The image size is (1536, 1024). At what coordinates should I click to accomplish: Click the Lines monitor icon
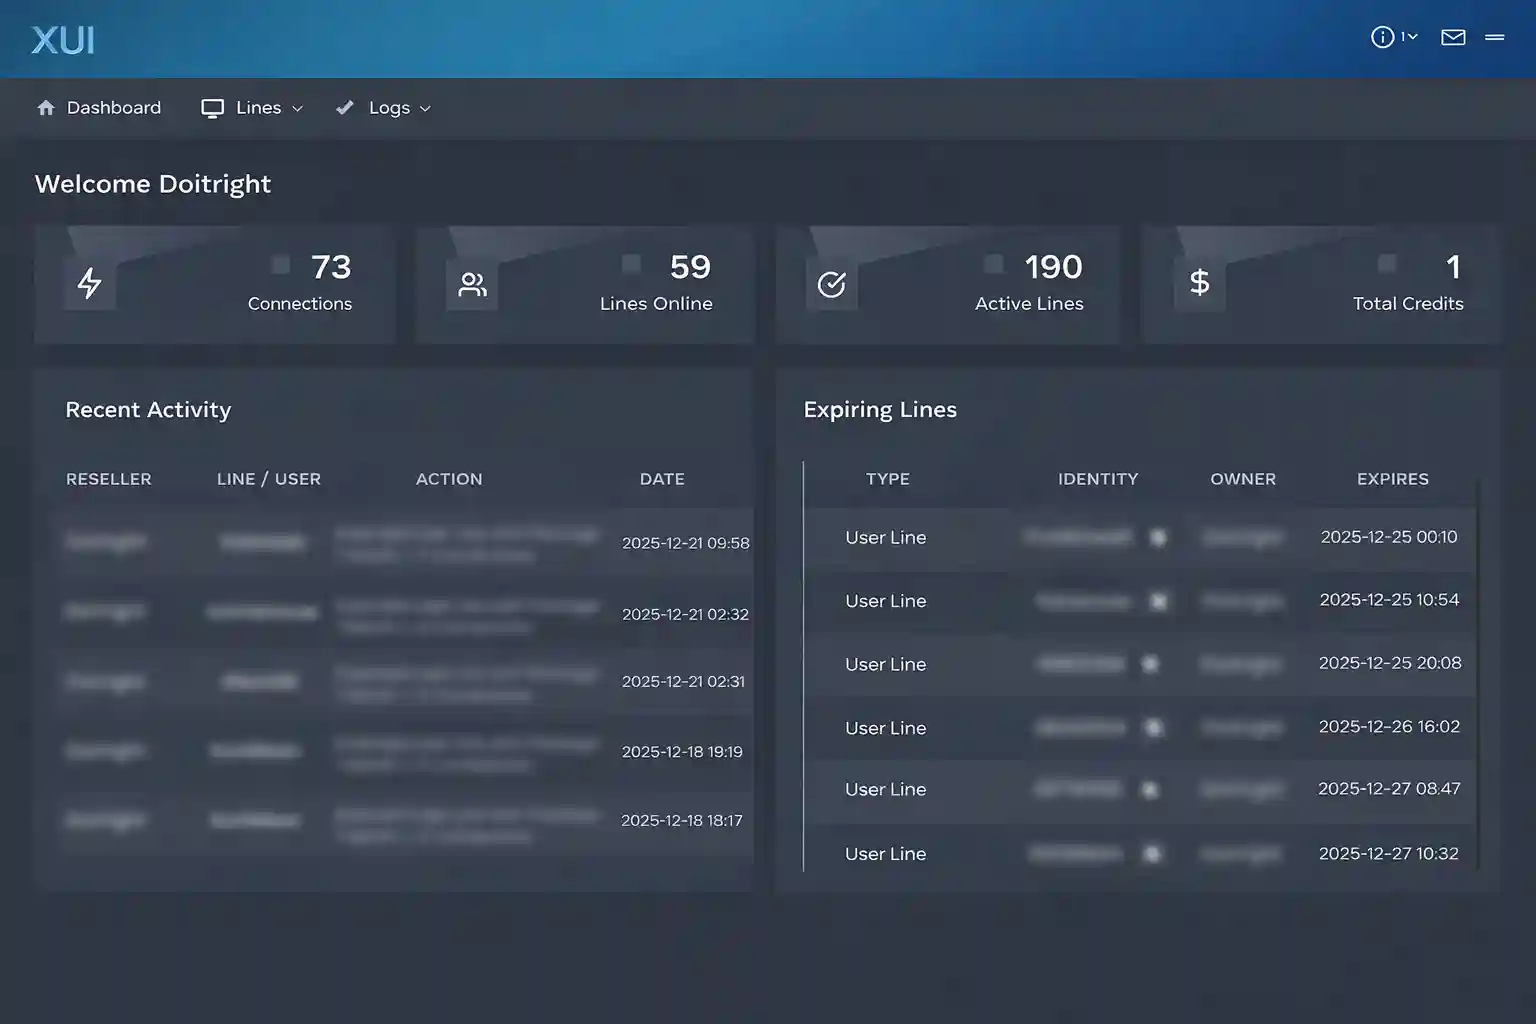coord(212,108)
